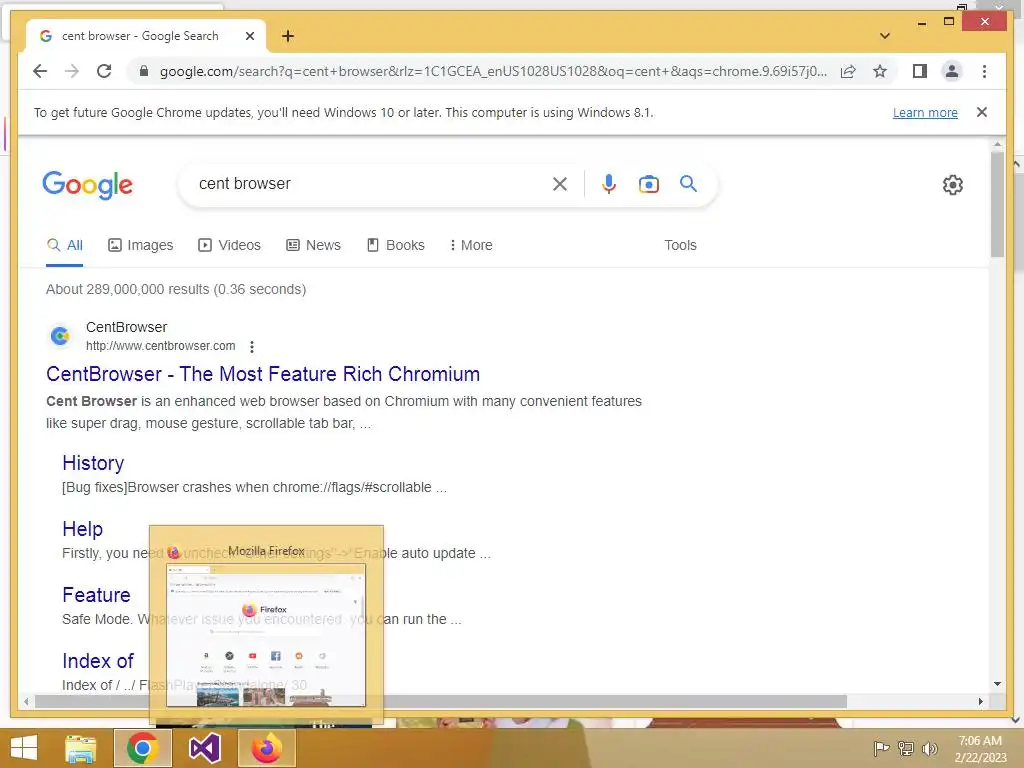This screenshot has height=768, width=1024.
Task: Click the CentBrowser site favicon
Action: tap(59, 336)
